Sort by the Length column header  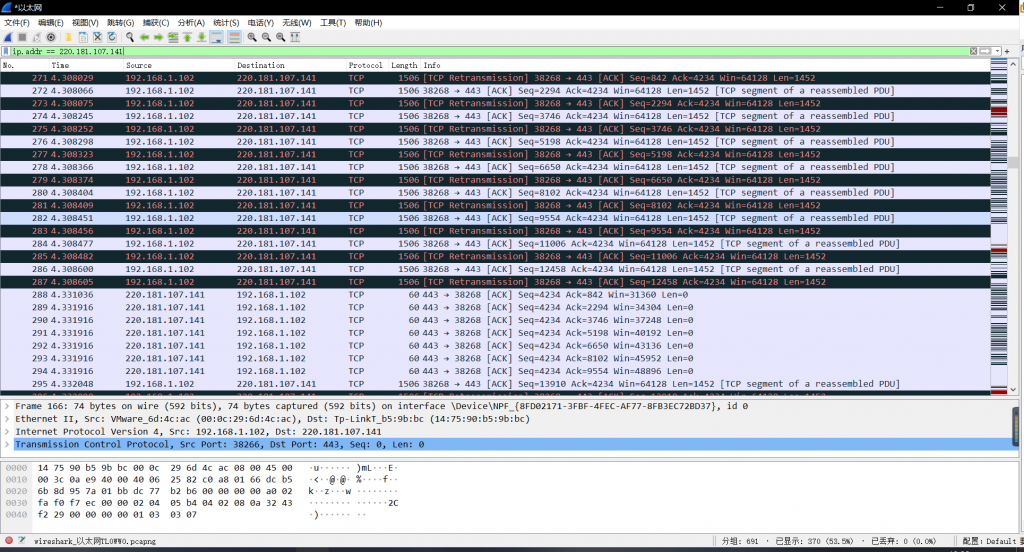(404, 65)
